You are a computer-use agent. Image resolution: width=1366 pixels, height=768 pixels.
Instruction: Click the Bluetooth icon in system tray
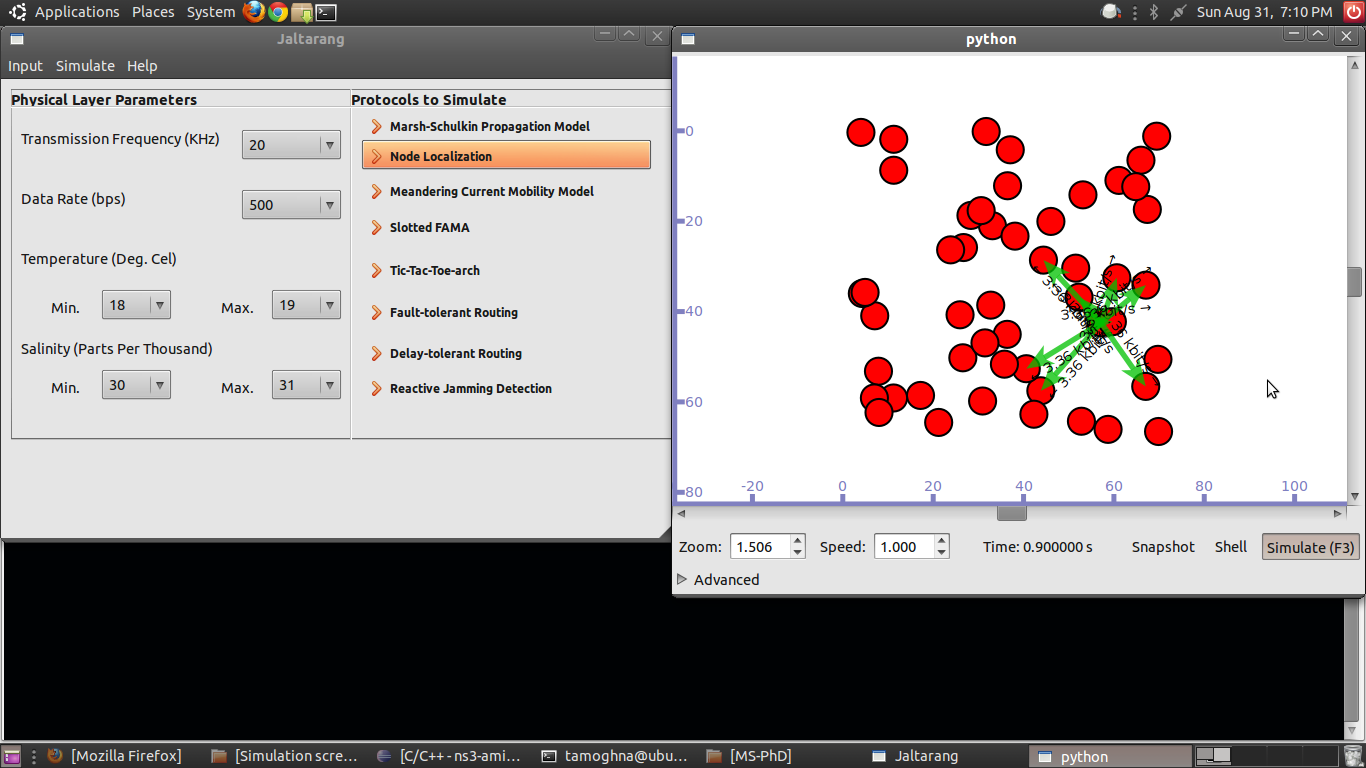tap(1153, 12)
